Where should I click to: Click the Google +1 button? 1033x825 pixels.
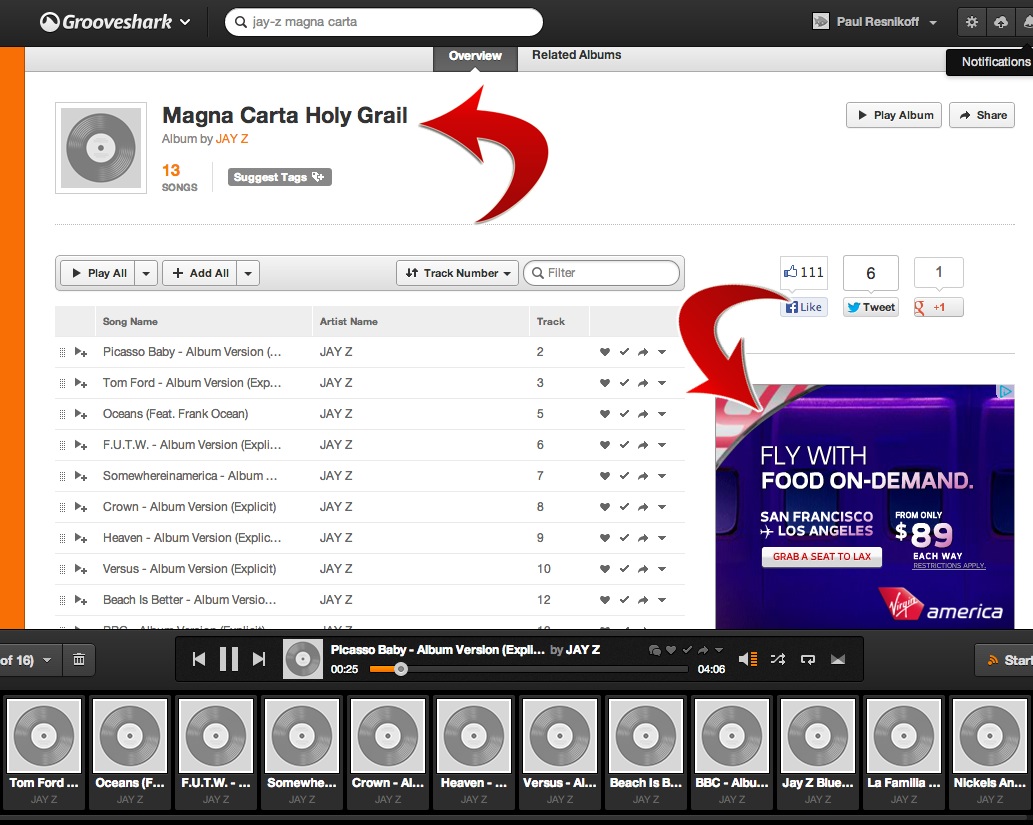point(938,307)
